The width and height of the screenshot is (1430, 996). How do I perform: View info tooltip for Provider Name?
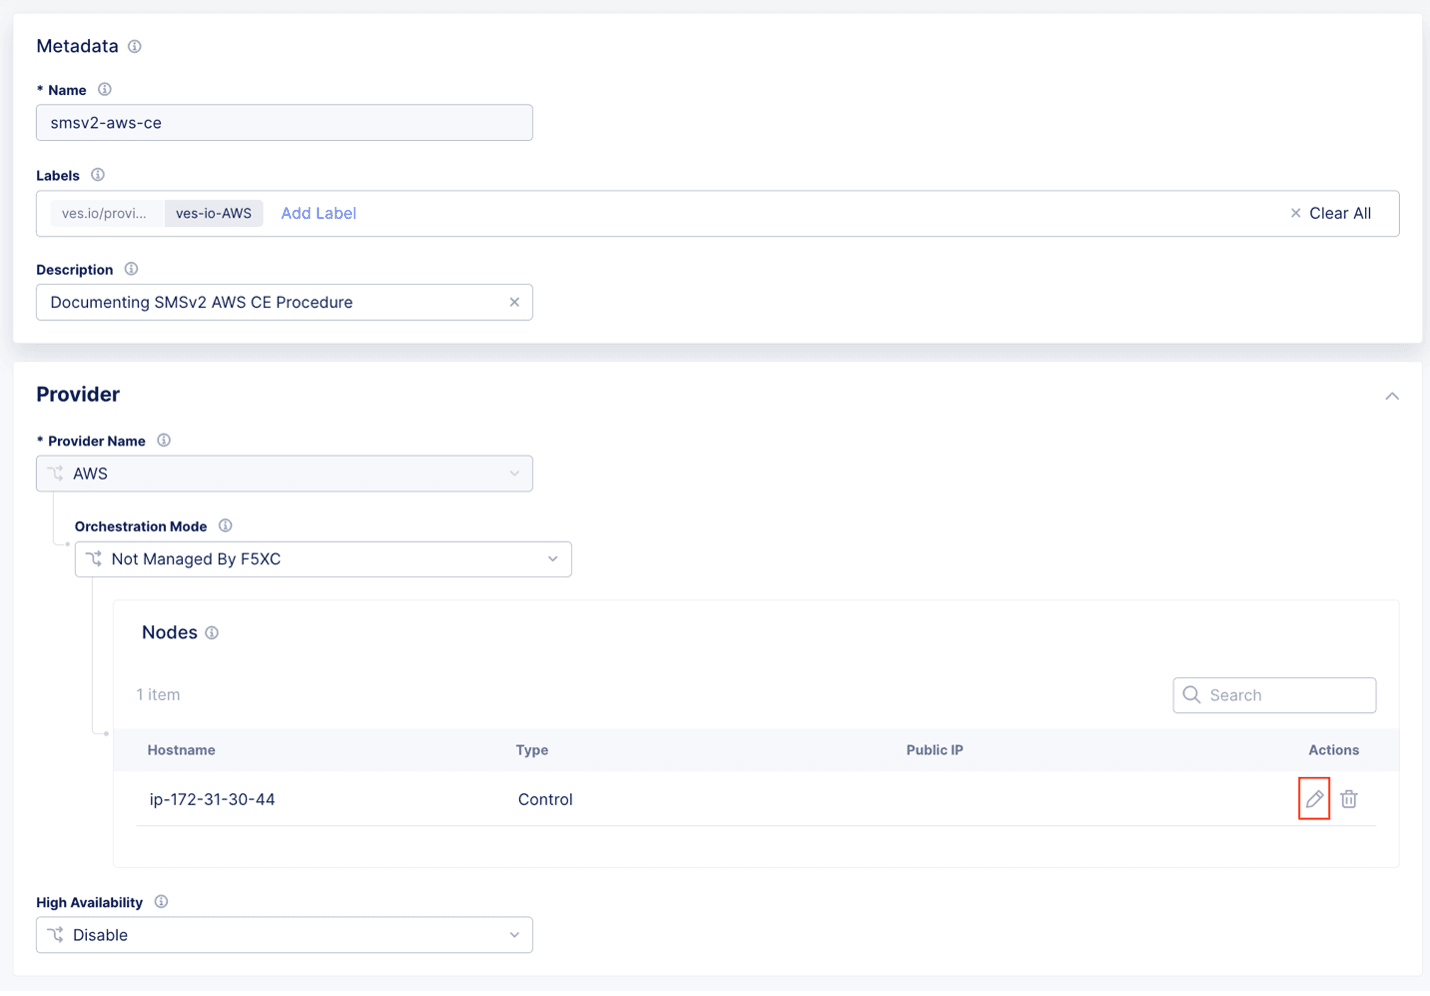pyautogui.click(x=164, y=440)
